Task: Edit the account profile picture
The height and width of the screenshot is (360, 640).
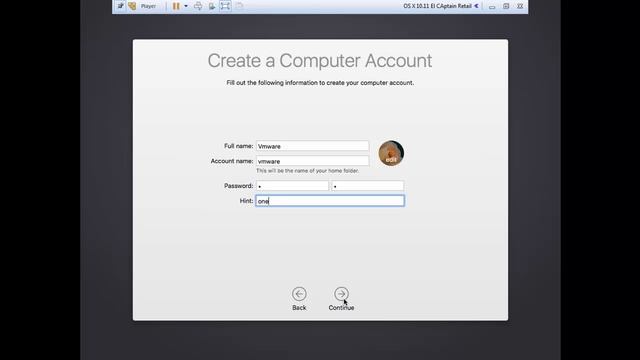Action: [x=391, y=153]
